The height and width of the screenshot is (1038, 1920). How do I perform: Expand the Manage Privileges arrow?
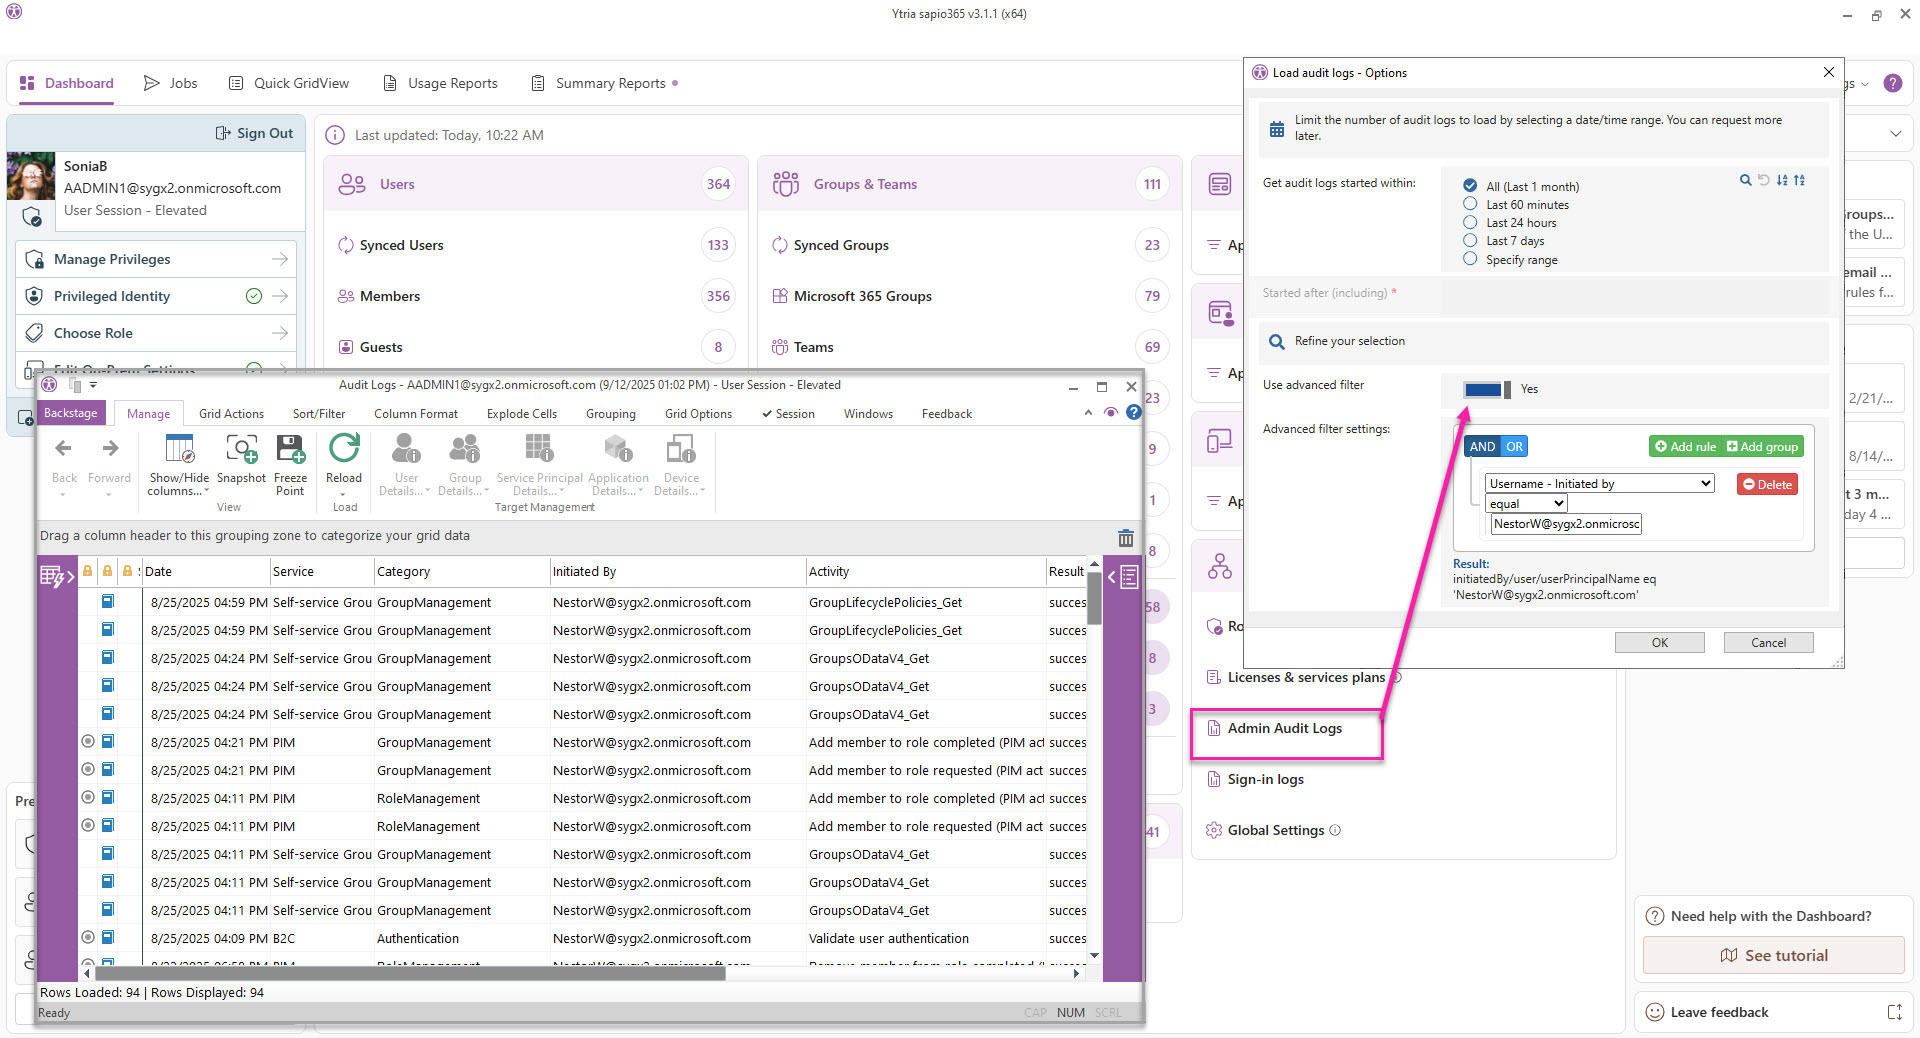pos(280,259)
